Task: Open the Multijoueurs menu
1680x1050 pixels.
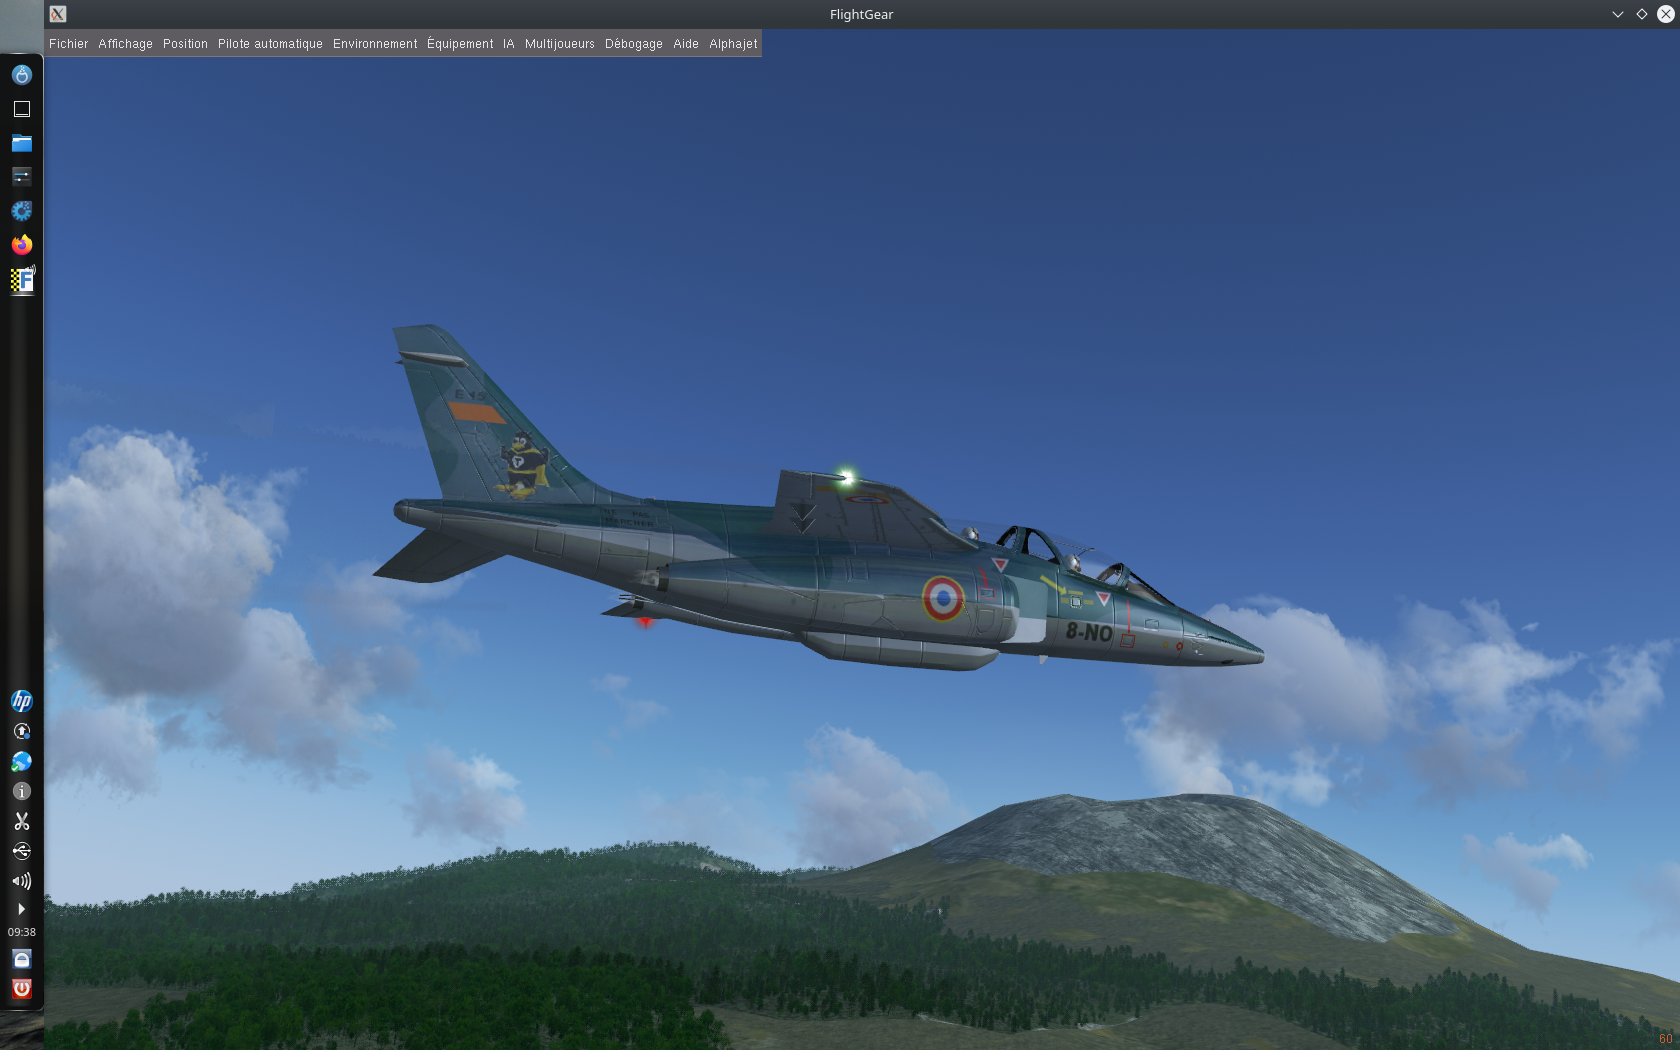Action: pyautogui.click(x=559, y=44)
